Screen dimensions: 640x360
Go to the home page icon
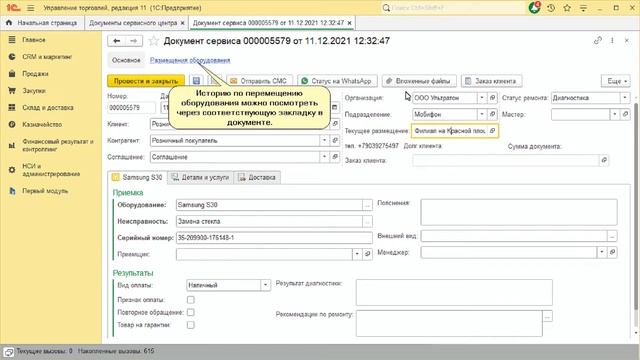[9, 23]
